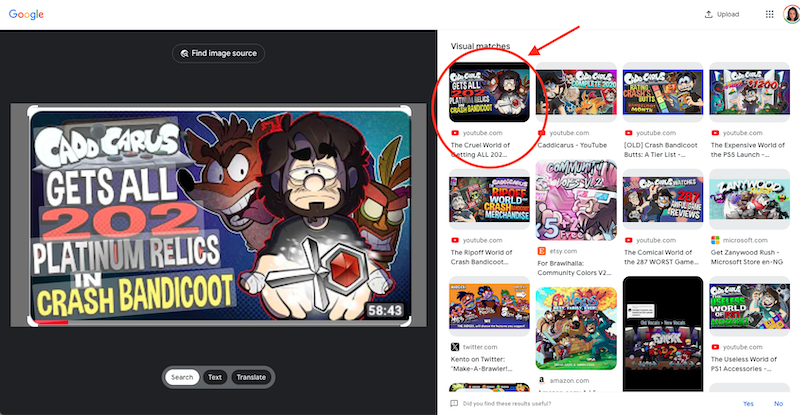Switch to the Text mode tab

click(x=214, y=377)
